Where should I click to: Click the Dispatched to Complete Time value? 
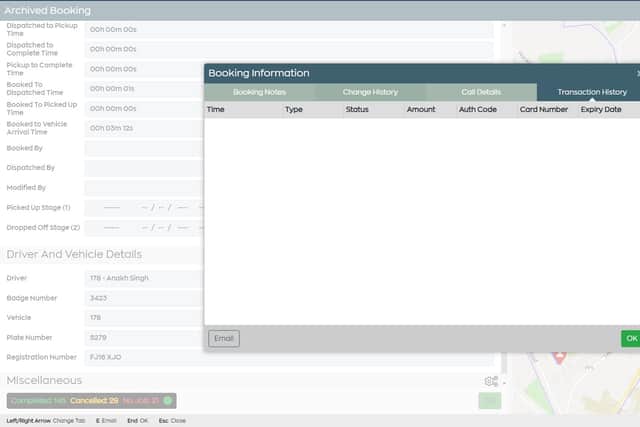tap(289, 49)
